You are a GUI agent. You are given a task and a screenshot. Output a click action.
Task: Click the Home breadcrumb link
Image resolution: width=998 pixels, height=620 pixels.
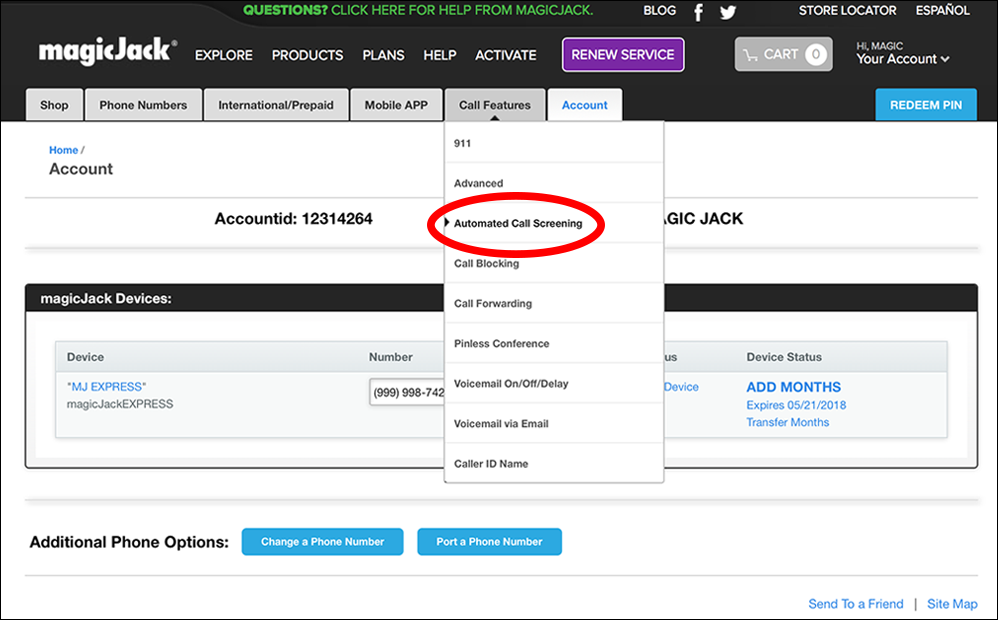[63, 149]
